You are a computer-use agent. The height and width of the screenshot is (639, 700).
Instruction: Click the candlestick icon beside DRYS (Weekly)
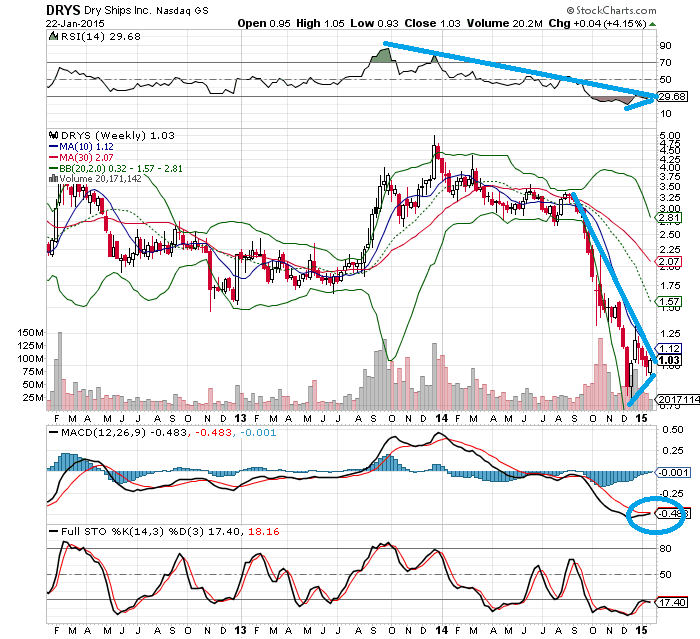54,135
